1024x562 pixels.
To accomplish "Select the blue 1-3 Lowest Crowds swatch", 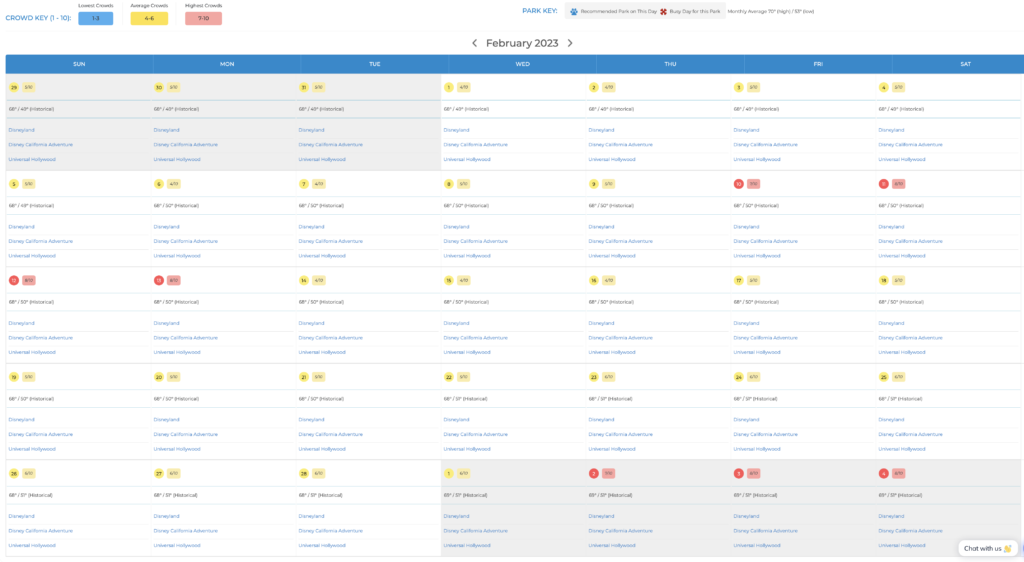I will point(95,18).
